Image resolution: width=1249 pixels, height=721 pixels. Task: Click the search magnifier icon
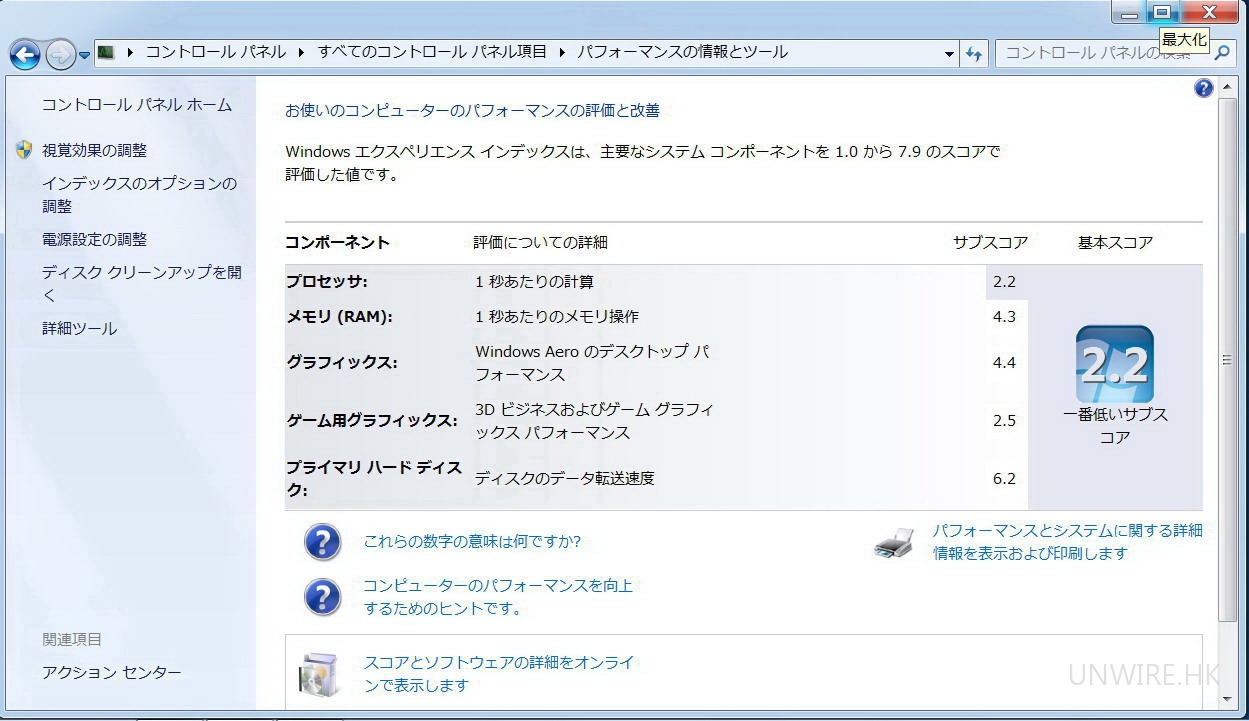tap(1221, 53)
